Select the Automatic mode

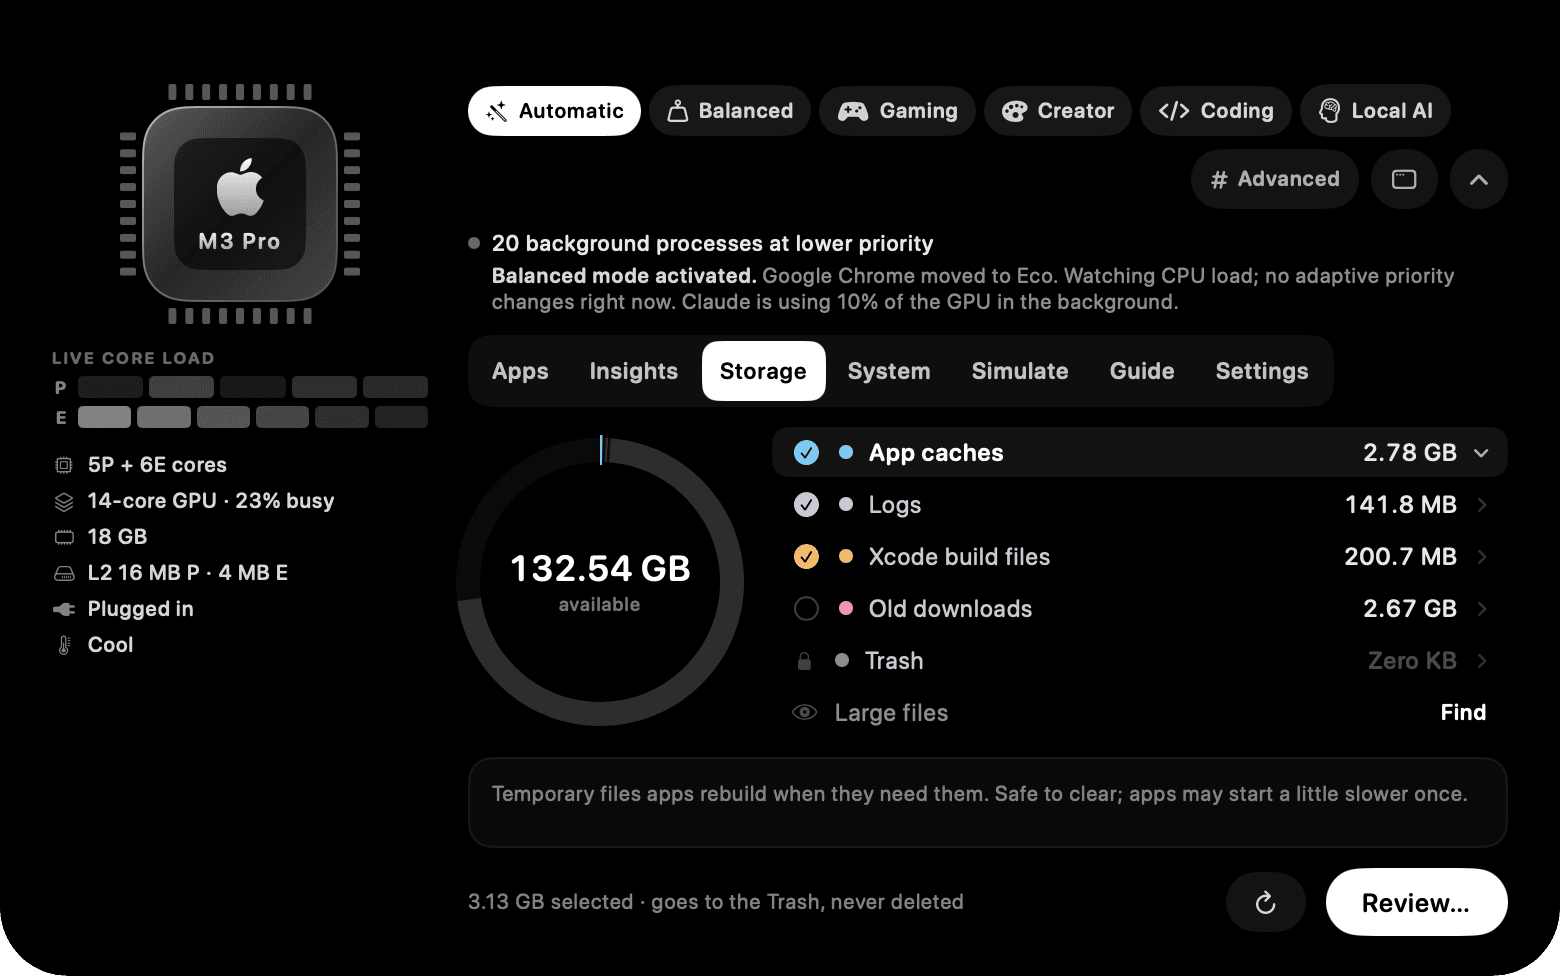[x=554, y=111]
